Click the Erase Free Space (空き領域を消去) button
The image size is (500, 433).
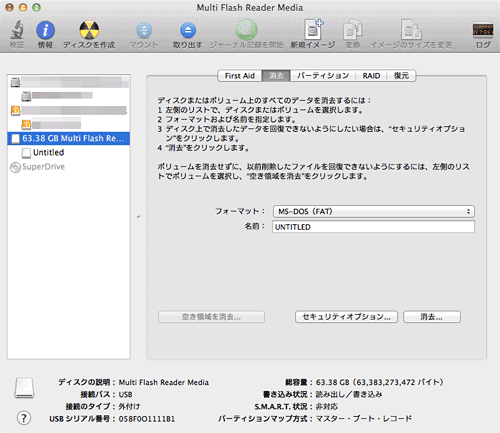[x=211, y=317]
